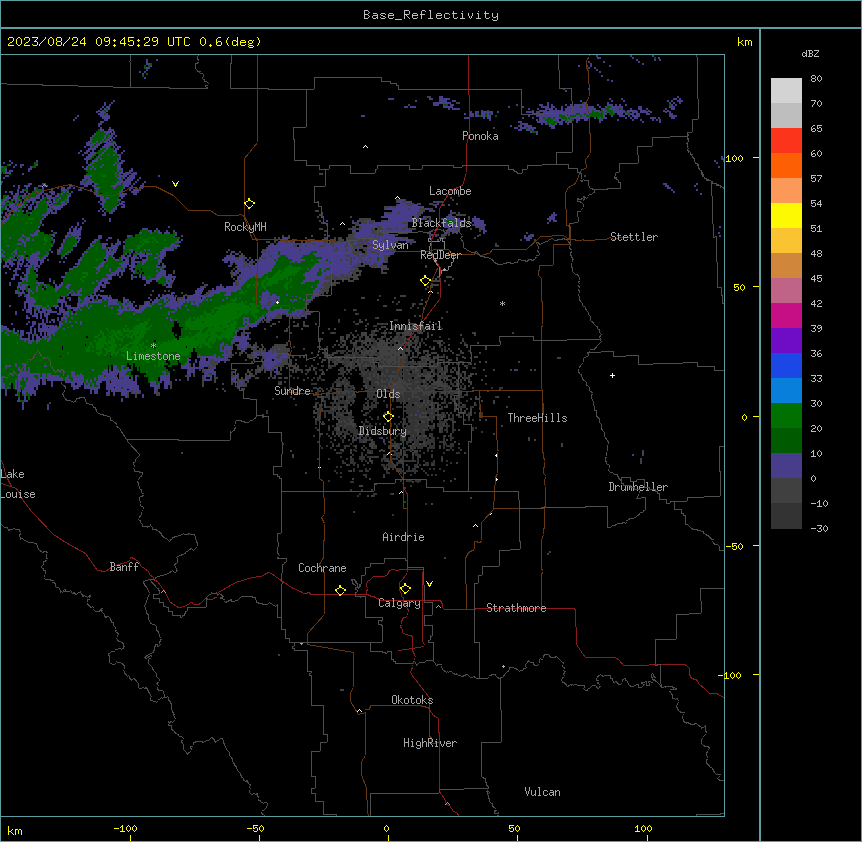Click the Calgary city label

pos(399,603)
